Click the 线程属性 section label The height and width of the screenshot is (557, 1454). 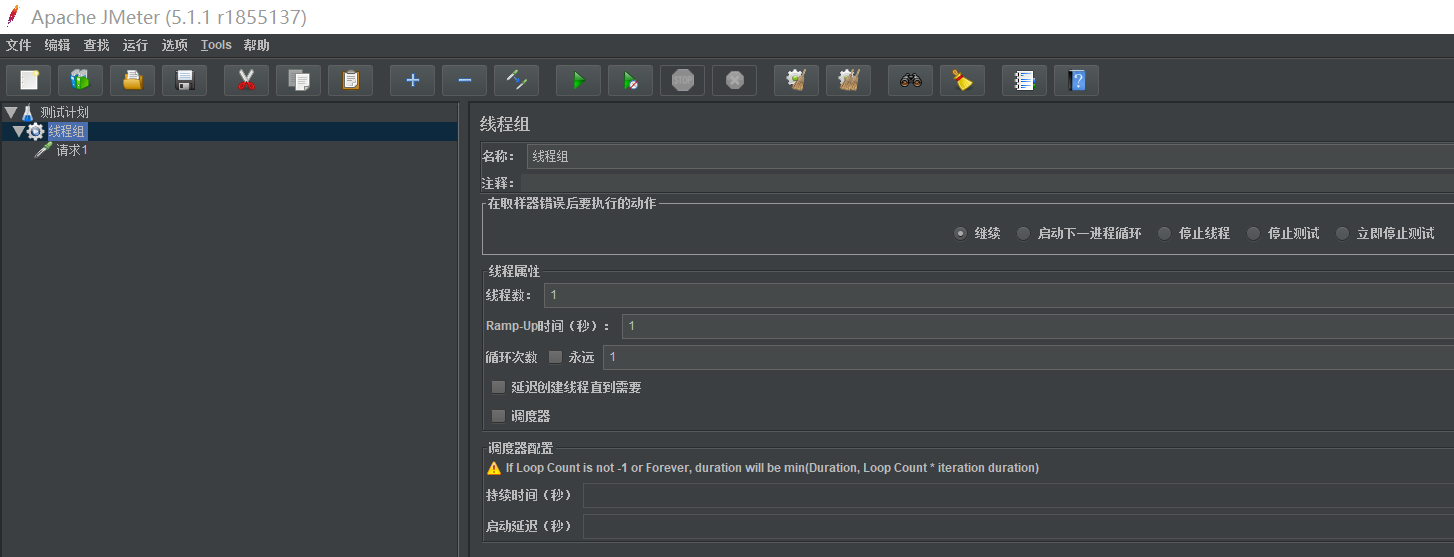[514, 271]
